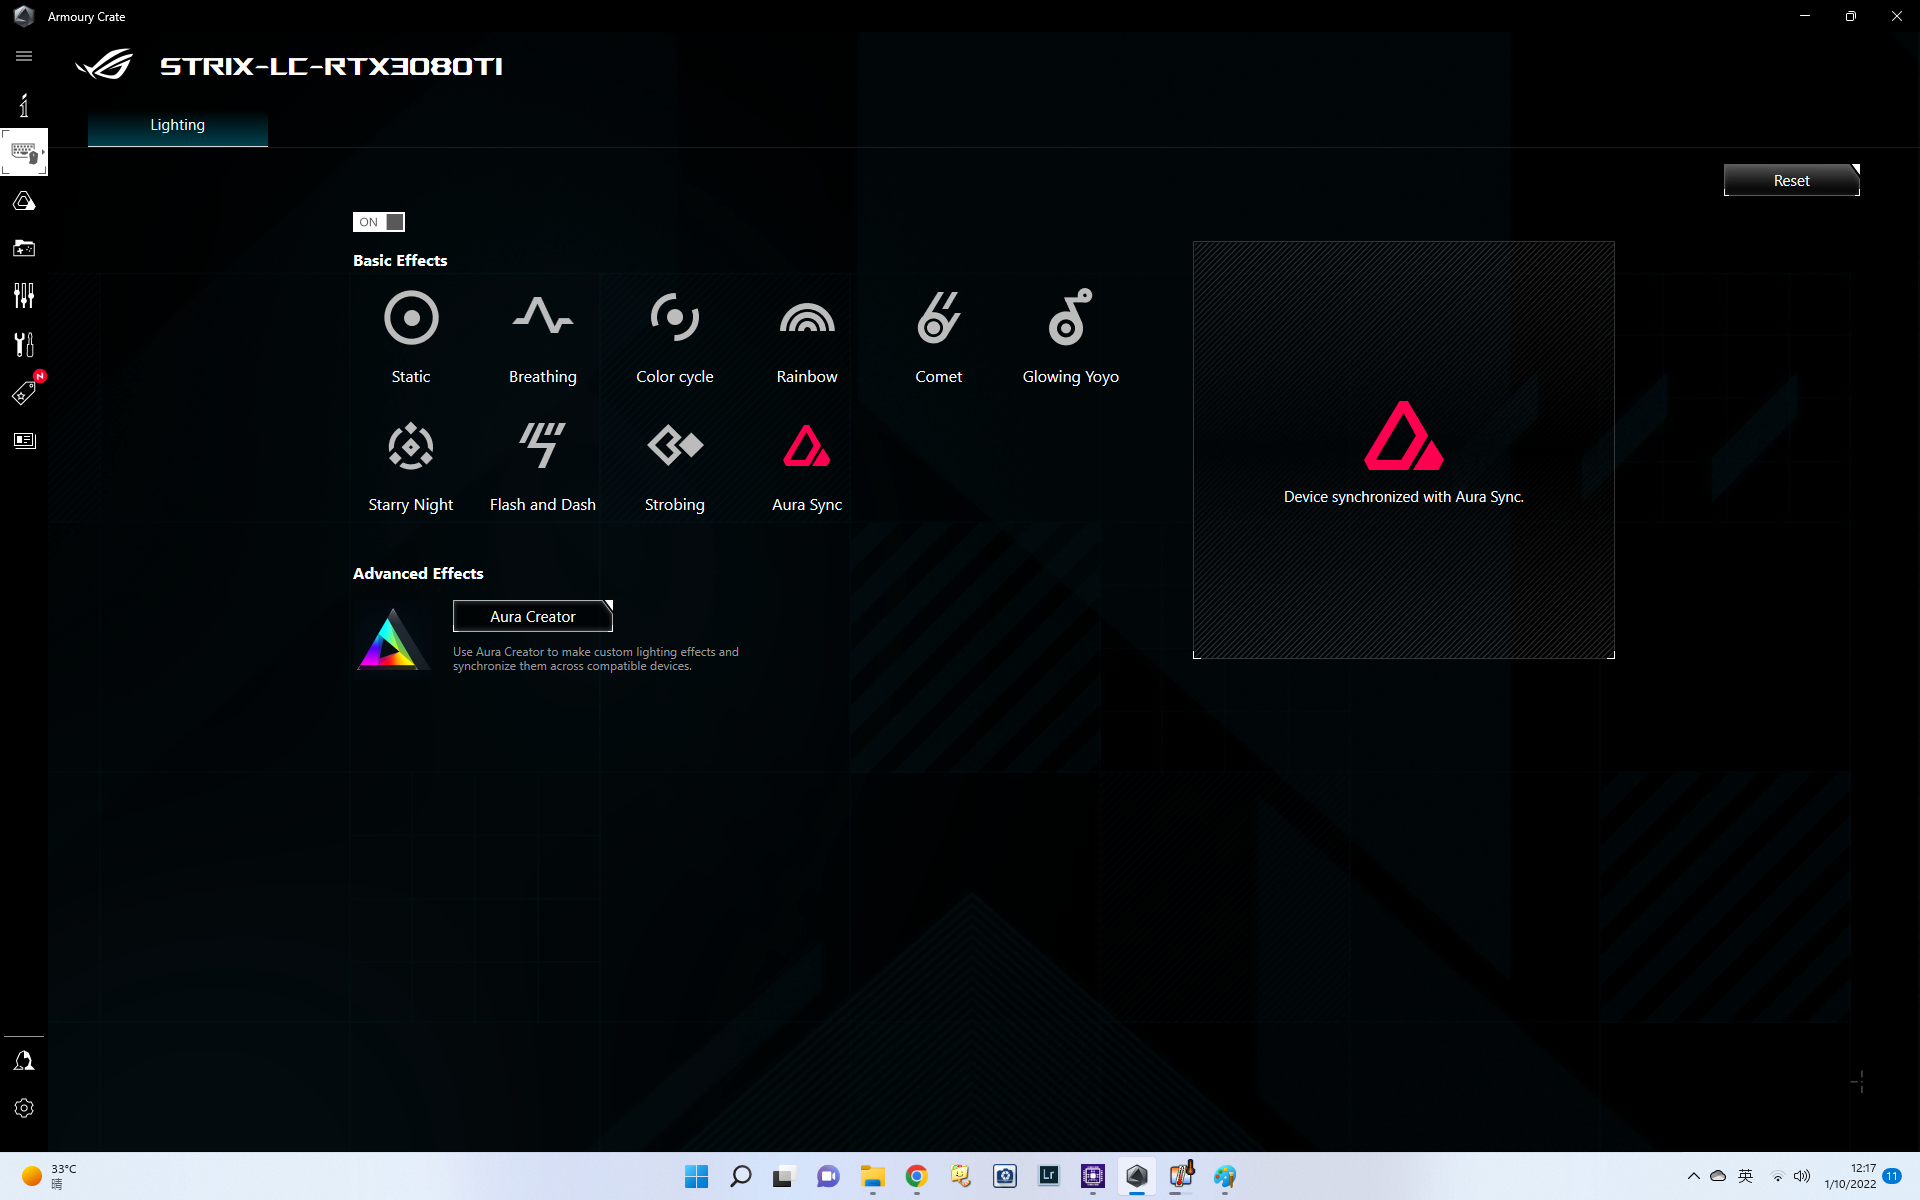Screen dimensions: 1920x1200
Task: Click the Aura Sync preview panel
Action: tap(1404, 450)
